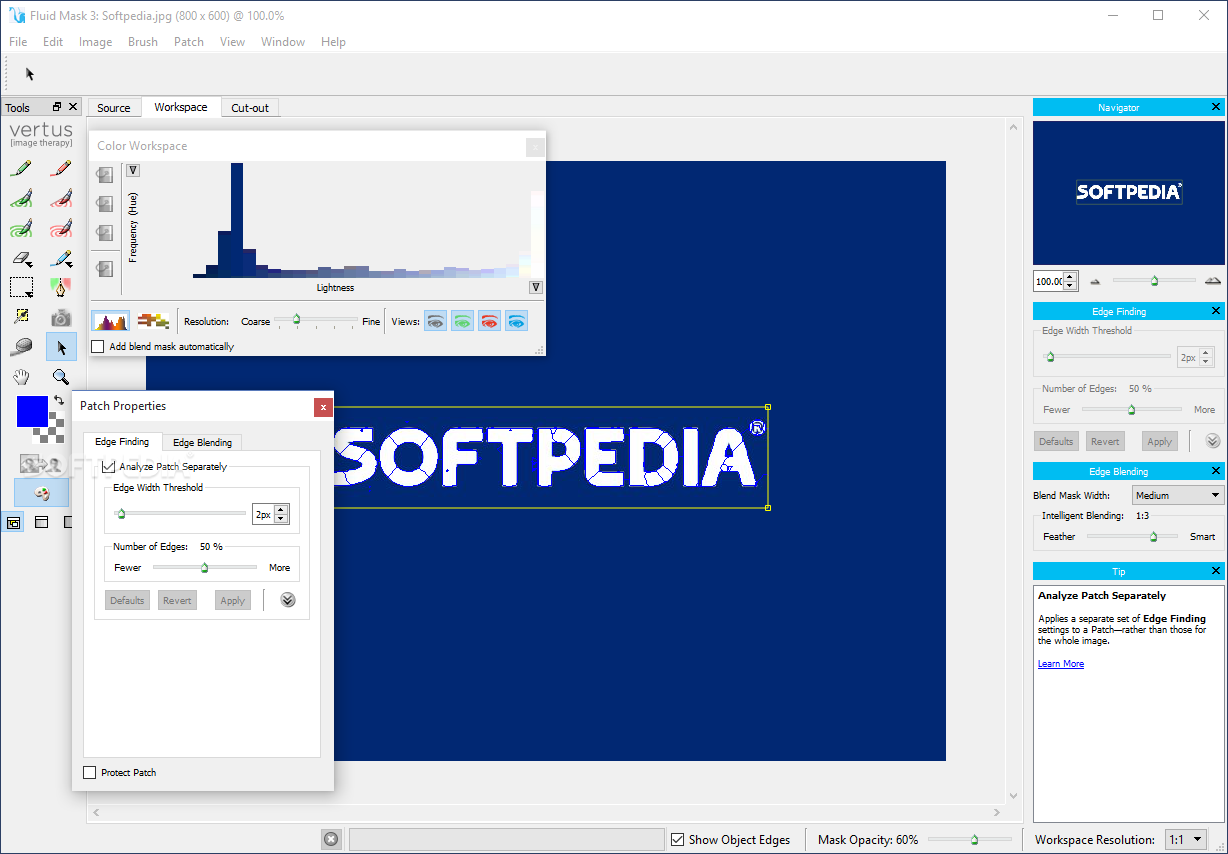1228x854 pixels.
Task: Click Apply in the Edge Finding panel
Action: [x=1159, y=441]
